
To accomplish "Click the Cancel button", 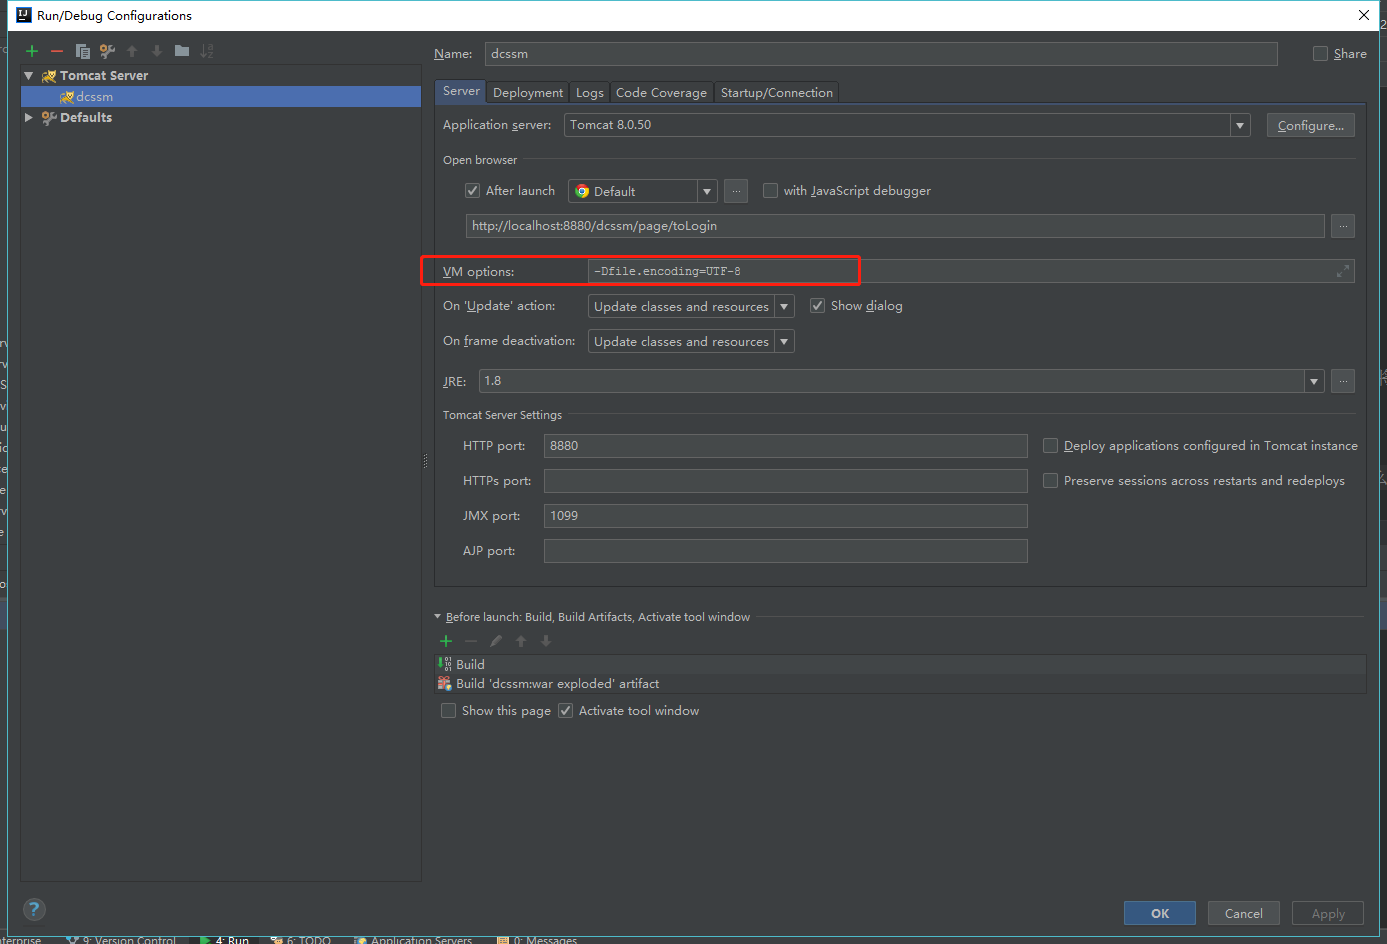I will coord(1244,913).
